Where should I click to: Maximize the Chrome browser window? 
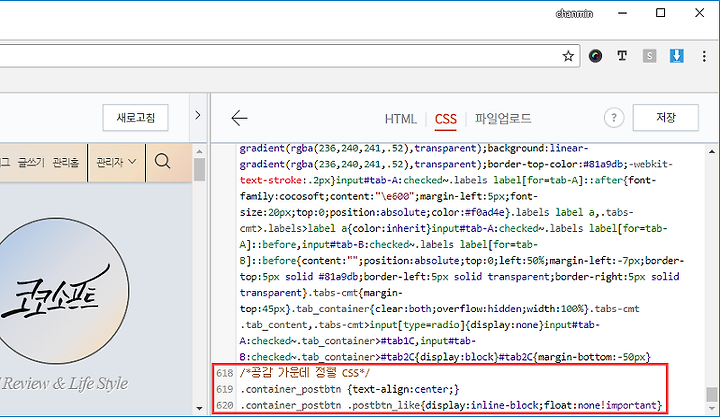point(660,13)
